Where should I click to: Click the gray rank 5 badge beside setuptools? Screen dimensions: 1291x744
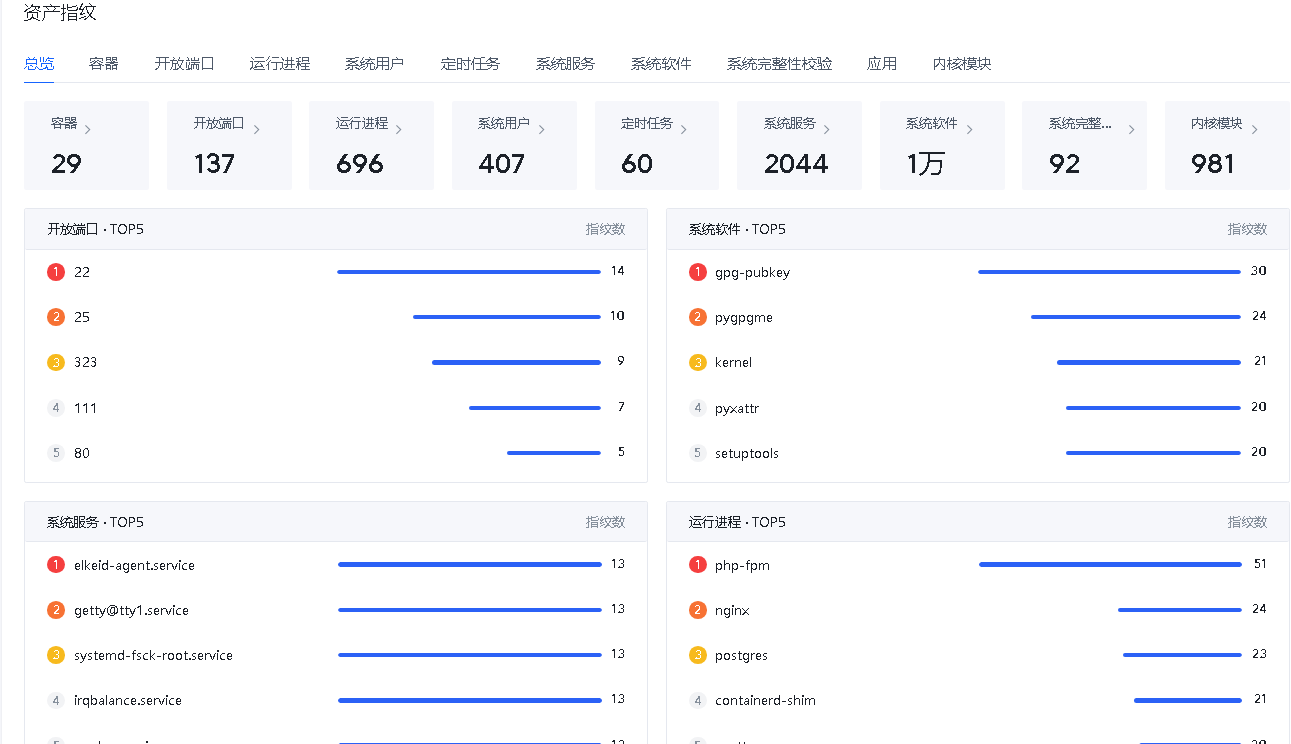click(x=698, y=453)
